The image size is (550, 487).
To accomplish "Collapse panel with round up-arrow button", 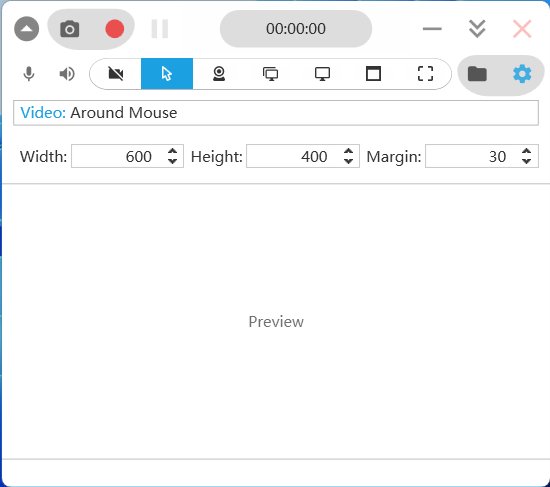I will (27, 29).
